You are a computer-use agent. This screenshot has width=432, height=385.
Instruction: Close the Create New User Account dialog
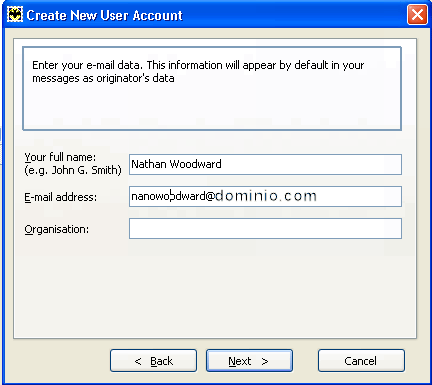coord(417,15)
